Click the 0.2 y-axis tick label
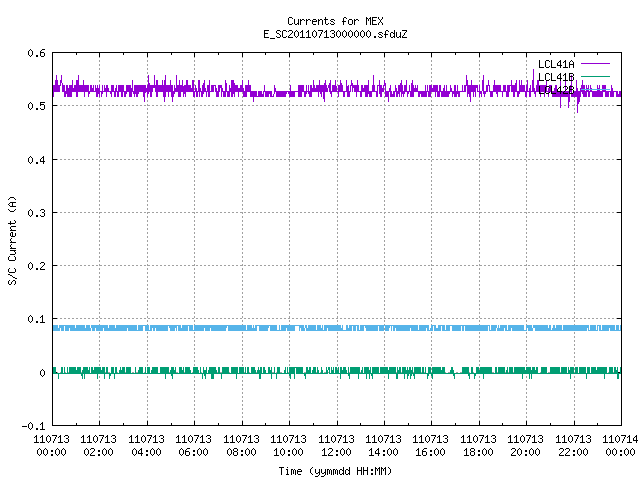640x480 pixels. [36, 266]
